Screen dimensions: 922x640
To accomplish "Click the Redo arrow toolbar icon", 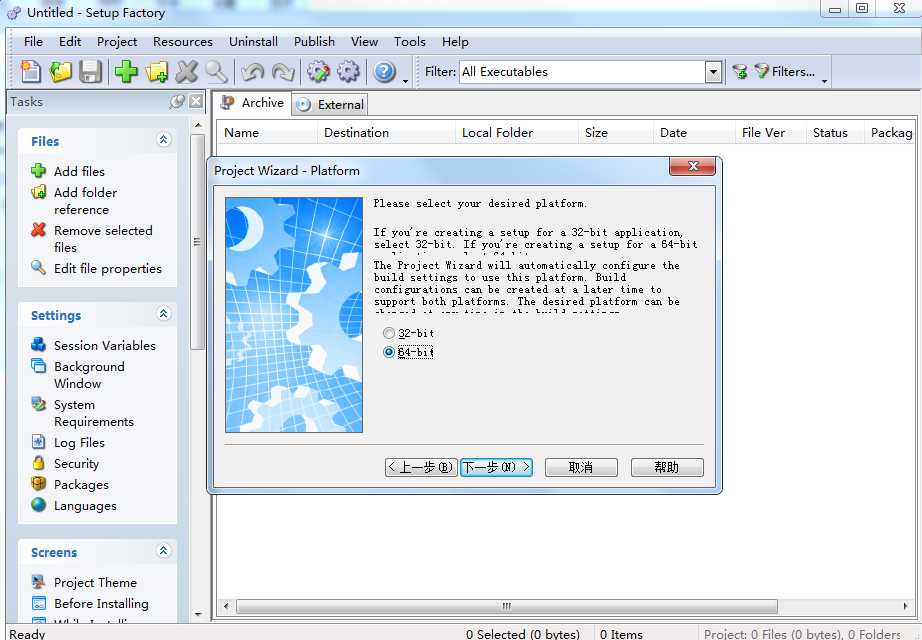I will click(283, 72).
